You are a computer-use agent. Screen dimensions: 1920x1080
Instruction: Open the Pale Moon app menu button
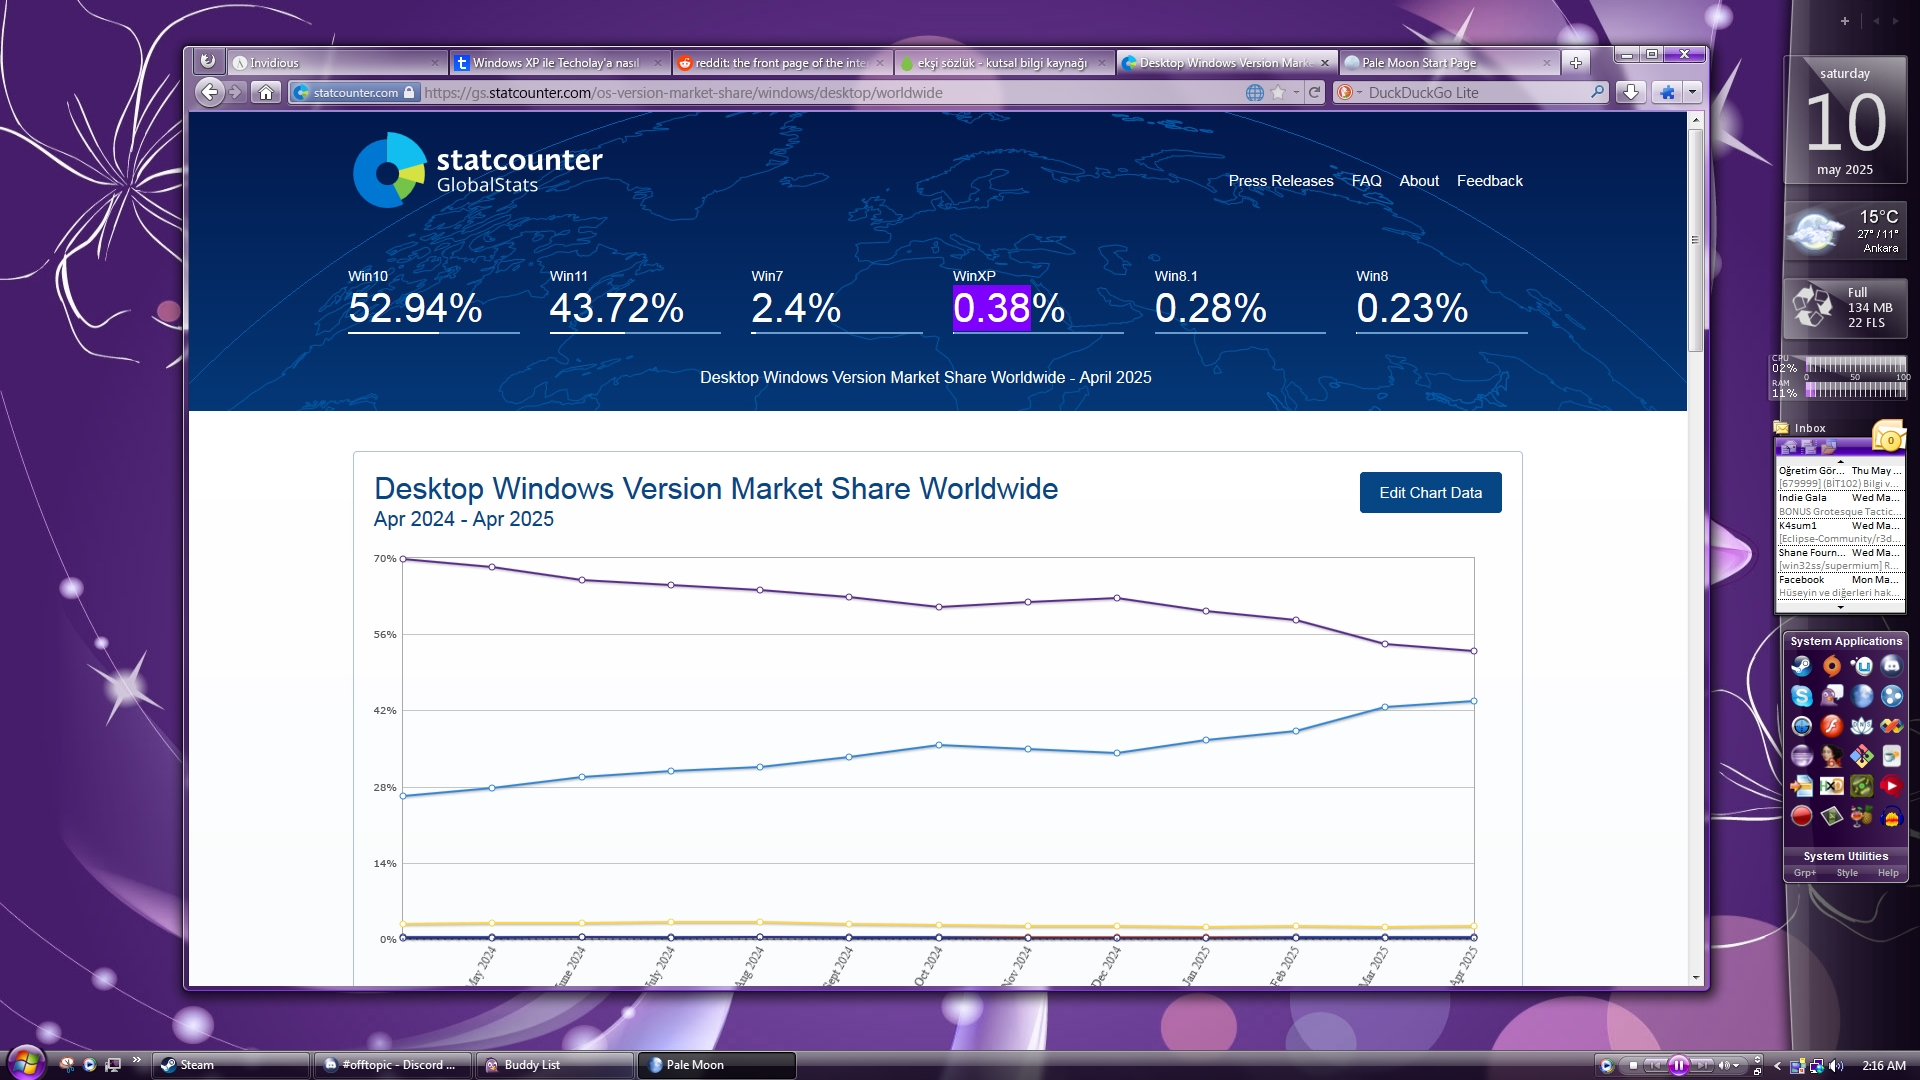click(x=207, y=61)
